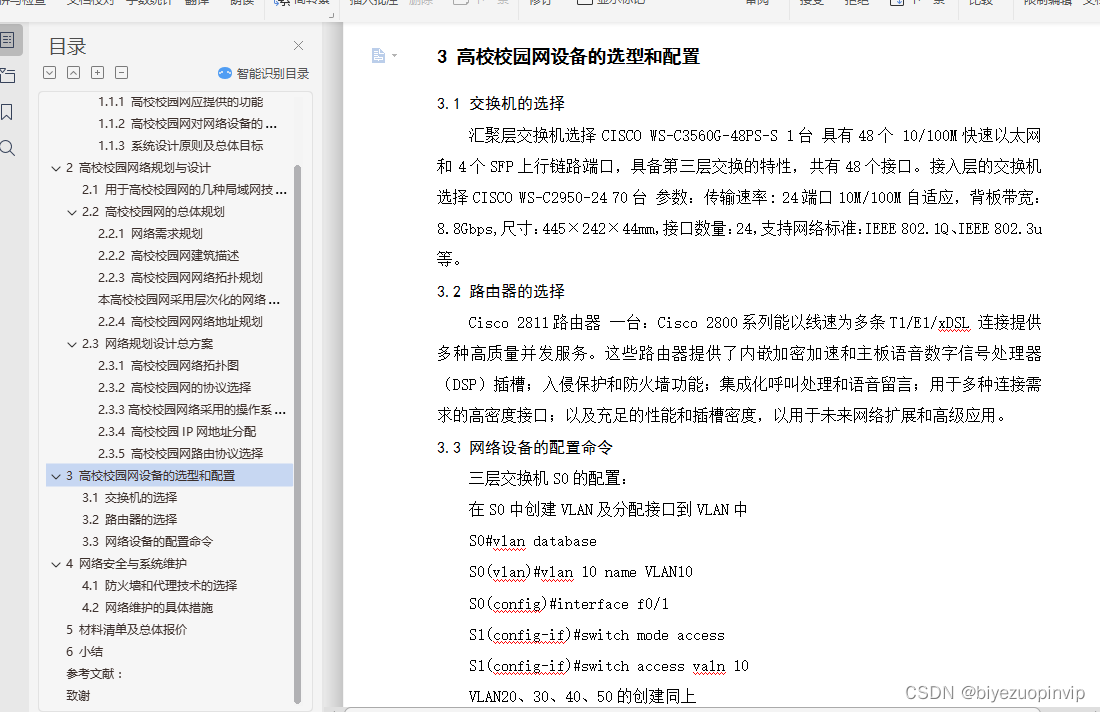Viewport: 1100px width, 712px height.
Task: Select 2.2.3 高校校园网网络拓扑规划
Action: pyautogui.click(x=180, y=278)
